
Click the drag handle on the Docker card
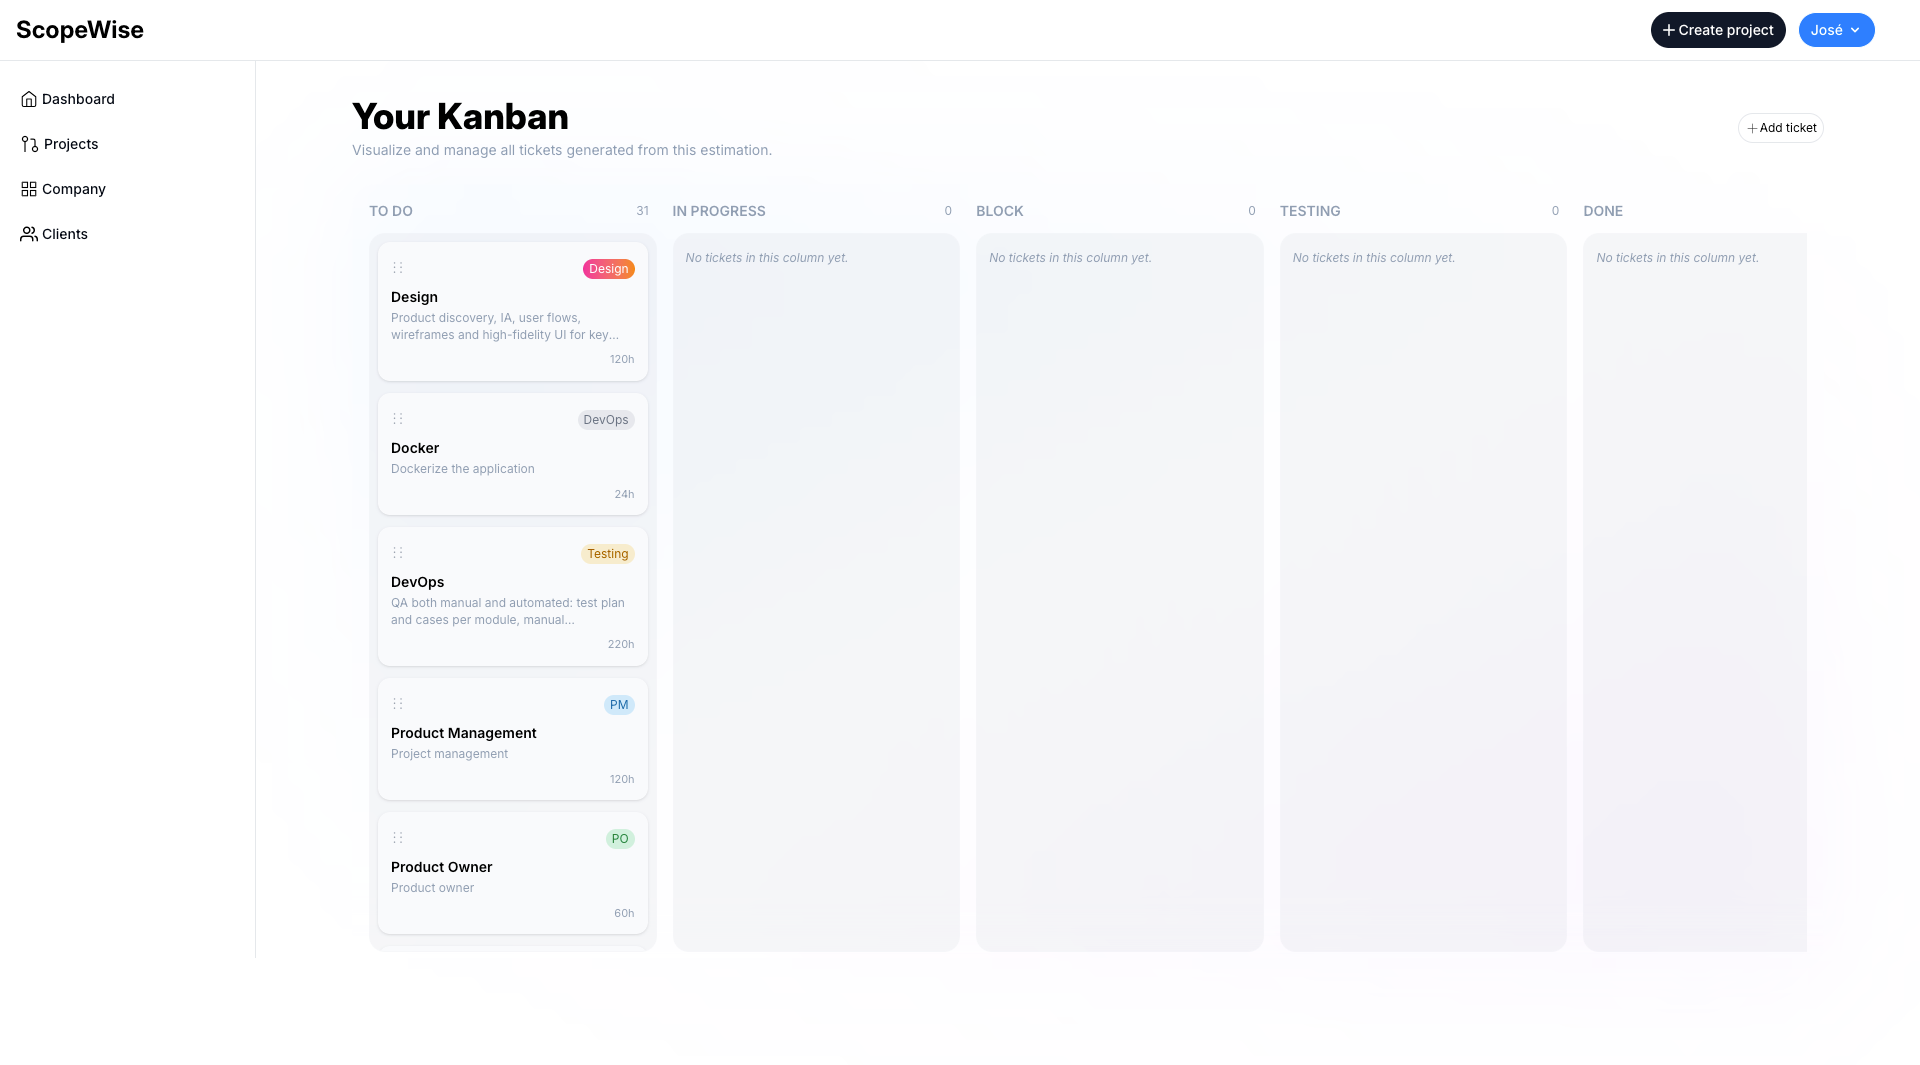(x=398, y=418)
